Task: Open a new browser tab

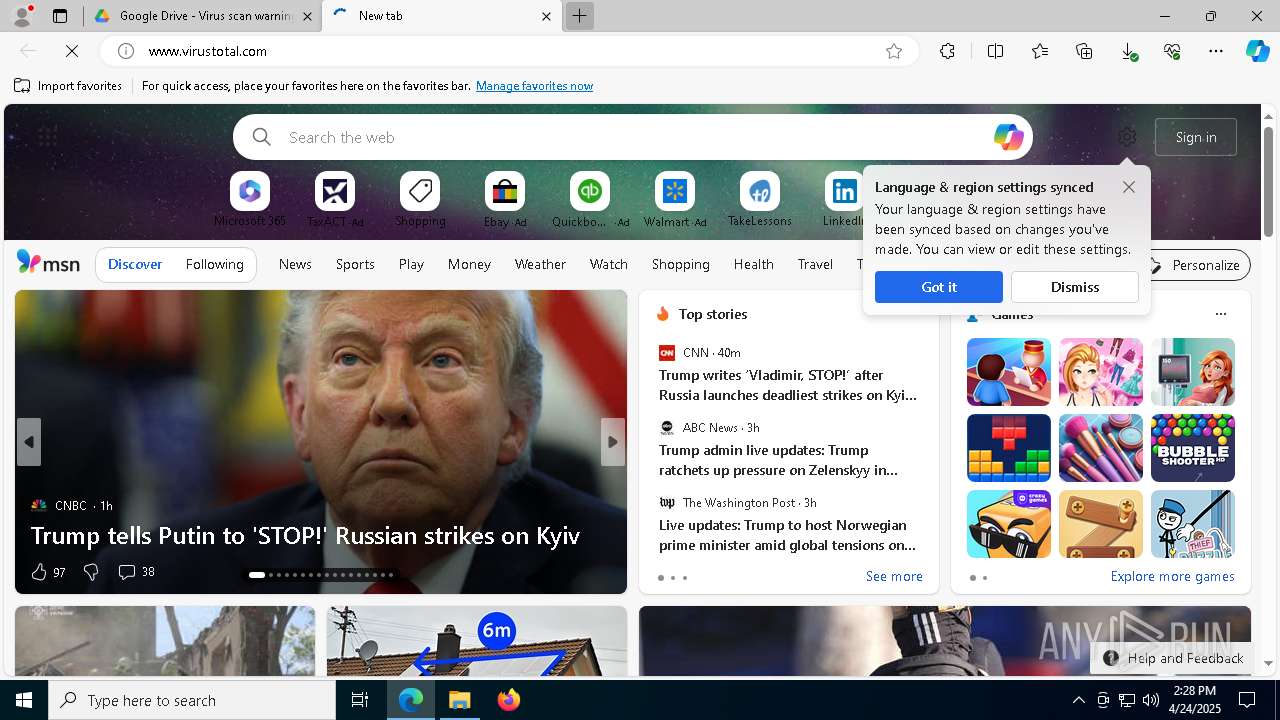Action: (x=579, y=16)
